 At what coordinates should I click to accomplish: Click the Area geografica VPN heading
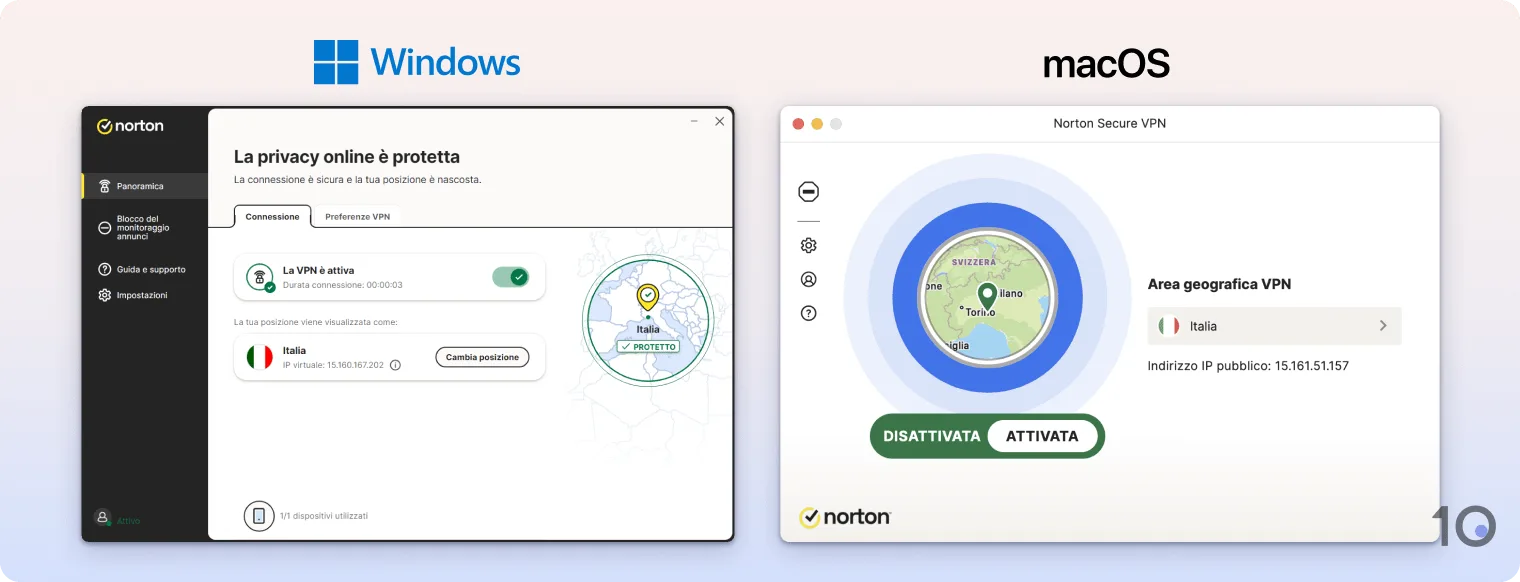1219,284
